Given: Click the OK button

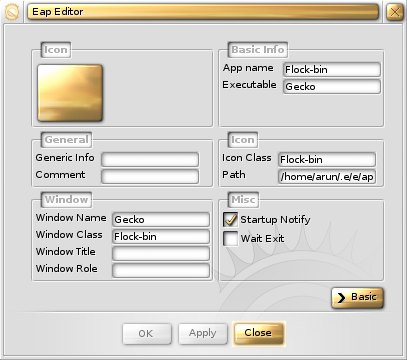Looking at the screenshot, I should 147,334.
